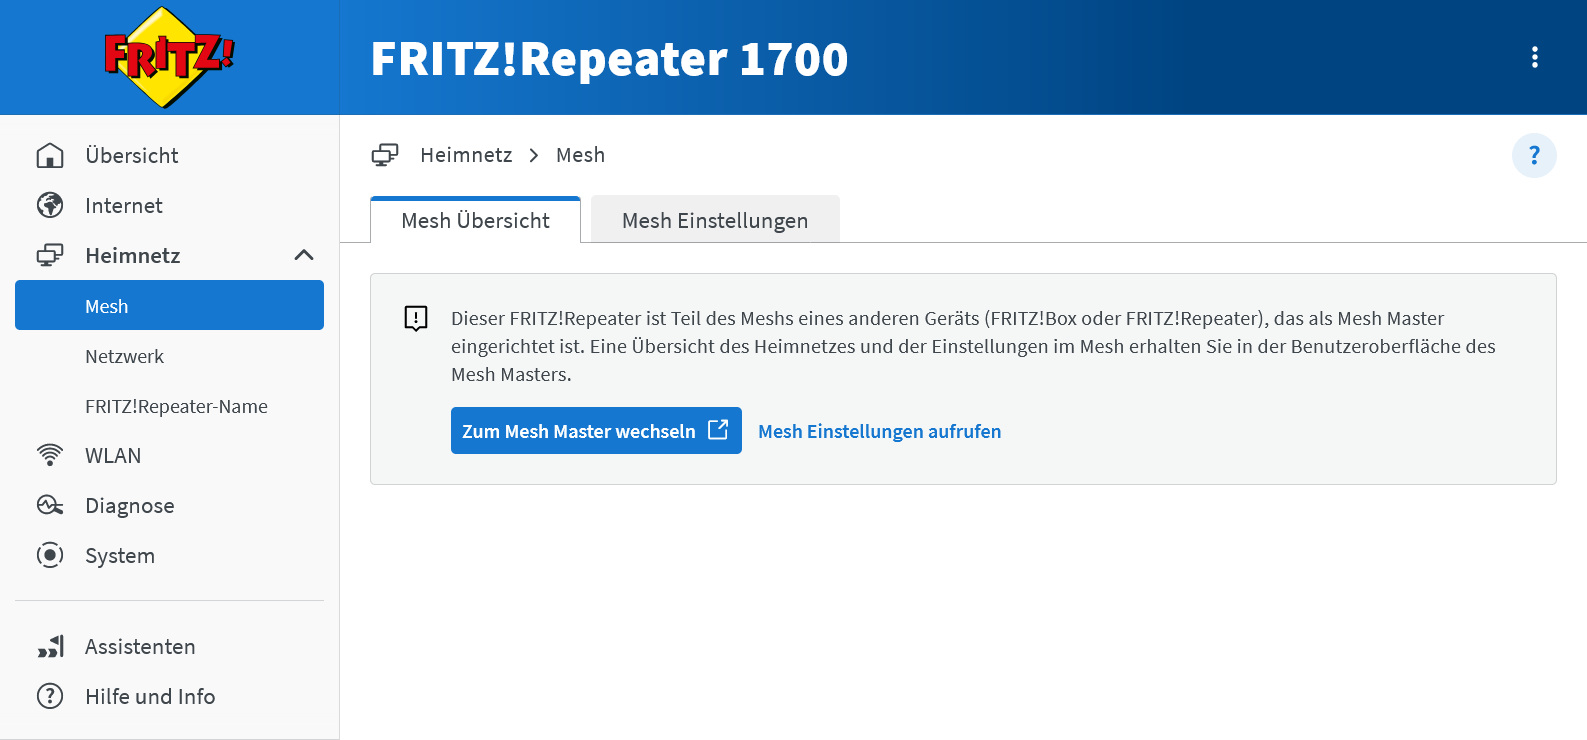Open the WLAN menu item

[x=169, y=455]
